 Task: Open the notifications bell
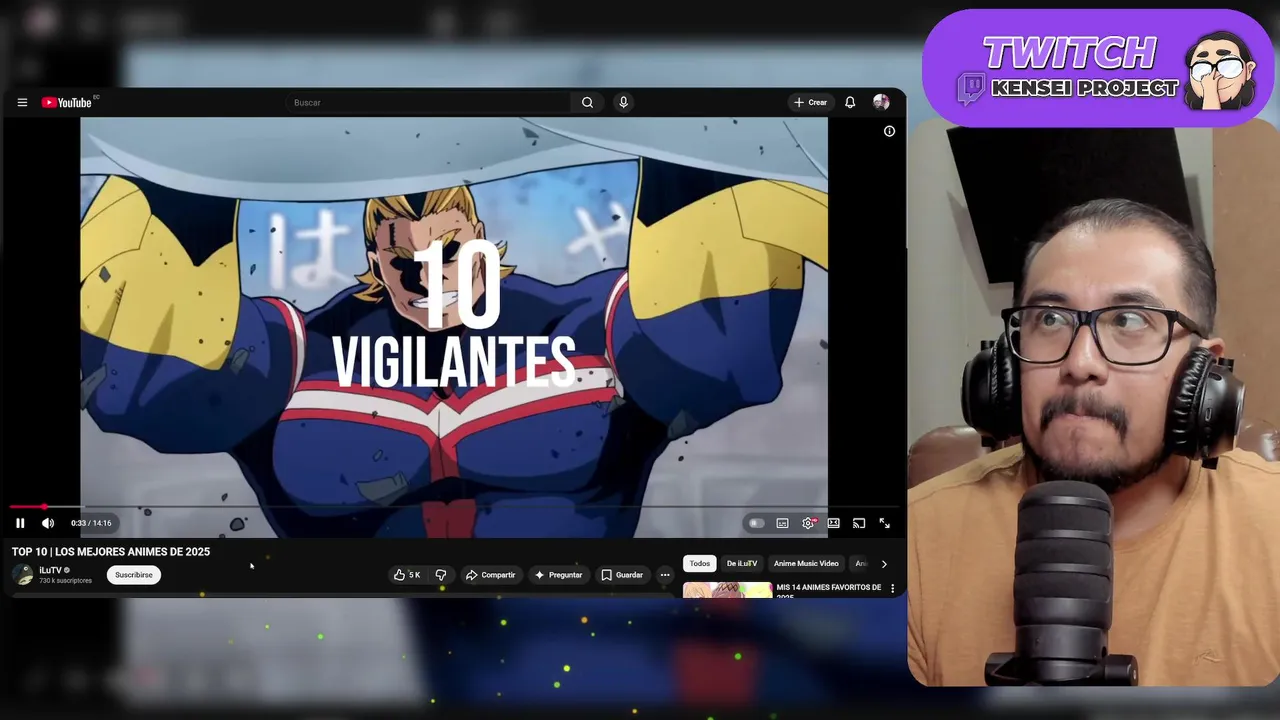click(x=850, y=102)
